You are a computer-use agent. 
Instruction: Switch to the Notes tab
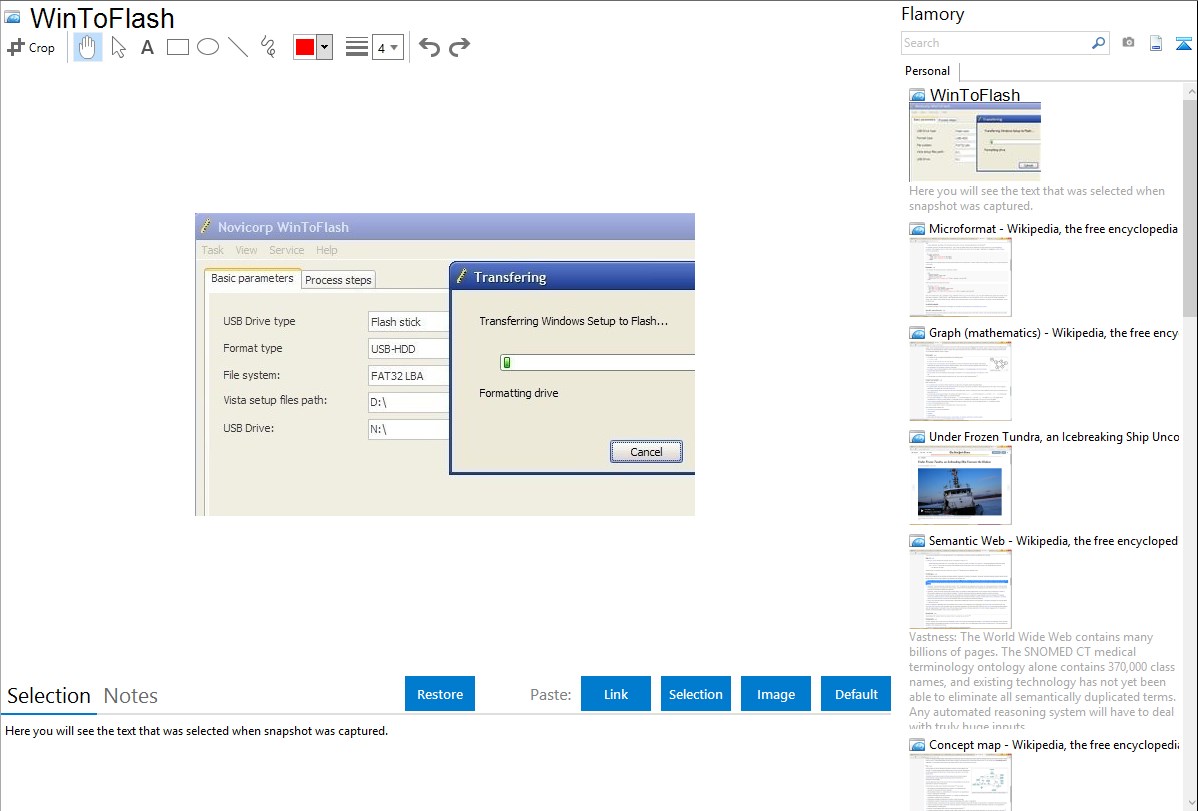tap(131, 696)
